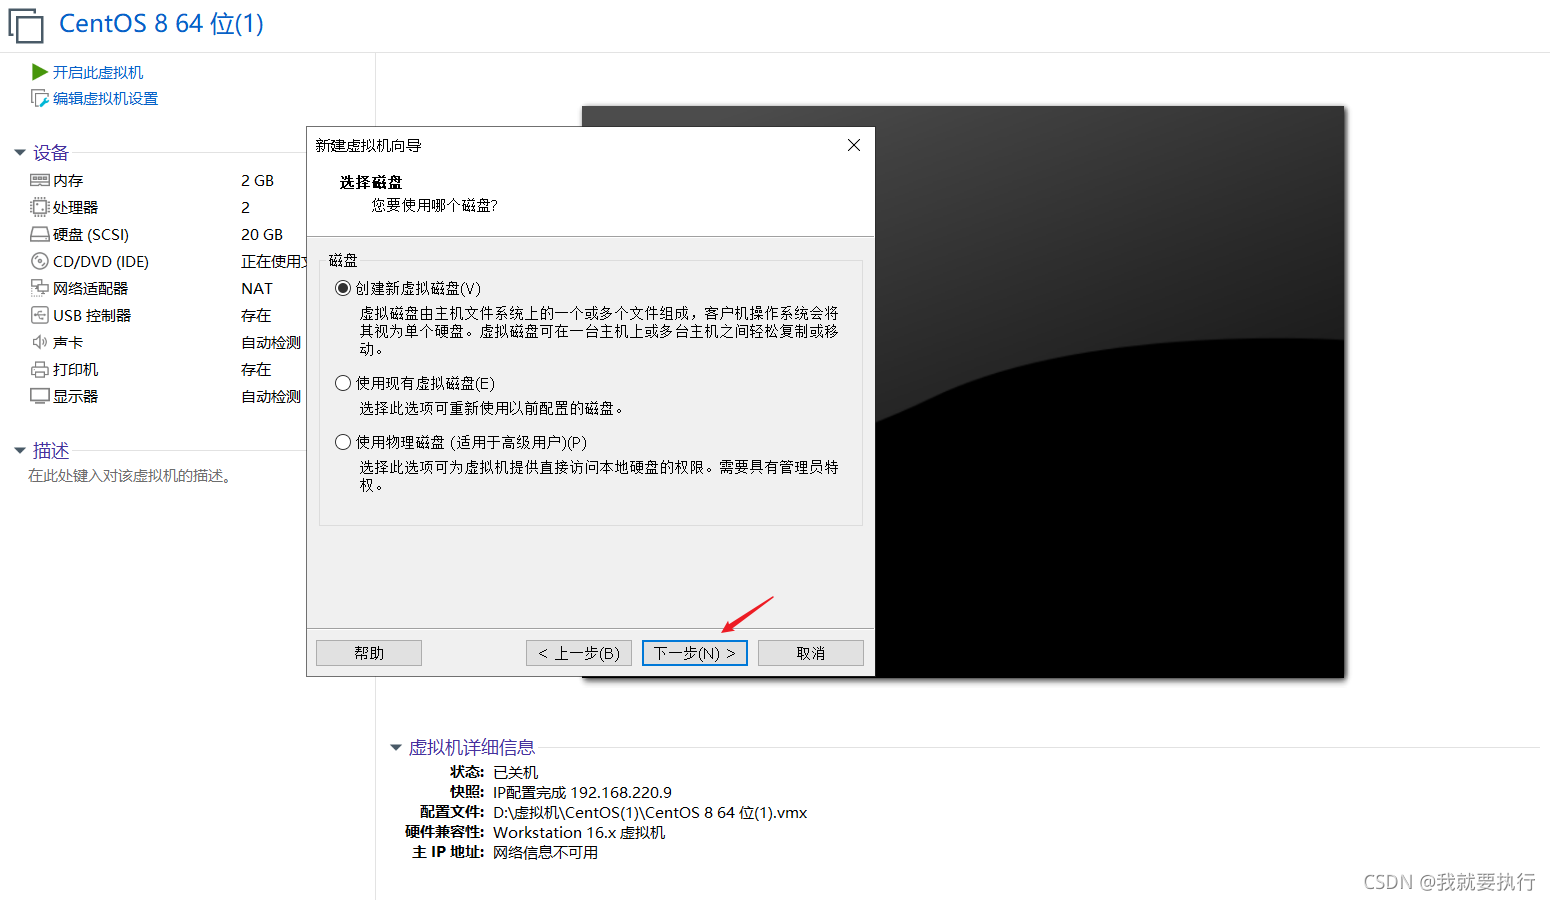The height and width of the screenshot is (900, 1550).
Task: Click the 显示器 自动检测 value
Action: tap(271, 396)
